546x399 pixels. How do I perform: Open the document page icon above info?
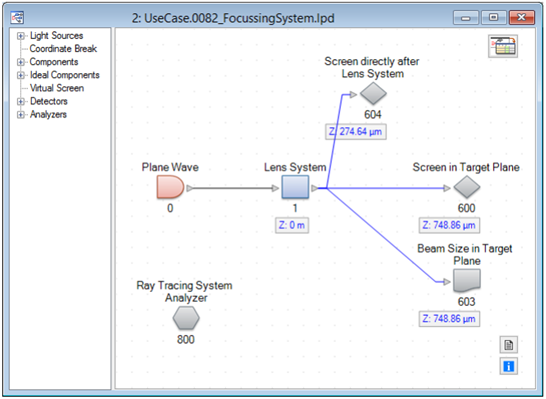click(508, 345)
